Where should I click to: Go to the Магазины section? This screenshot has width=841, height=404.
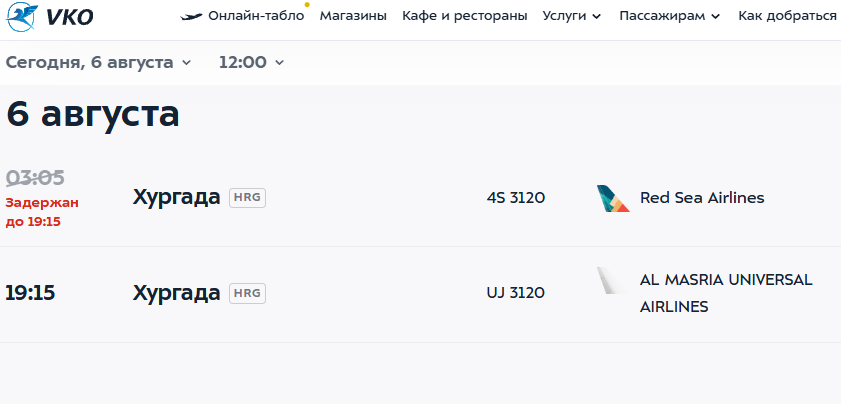(x=353, y=16)
